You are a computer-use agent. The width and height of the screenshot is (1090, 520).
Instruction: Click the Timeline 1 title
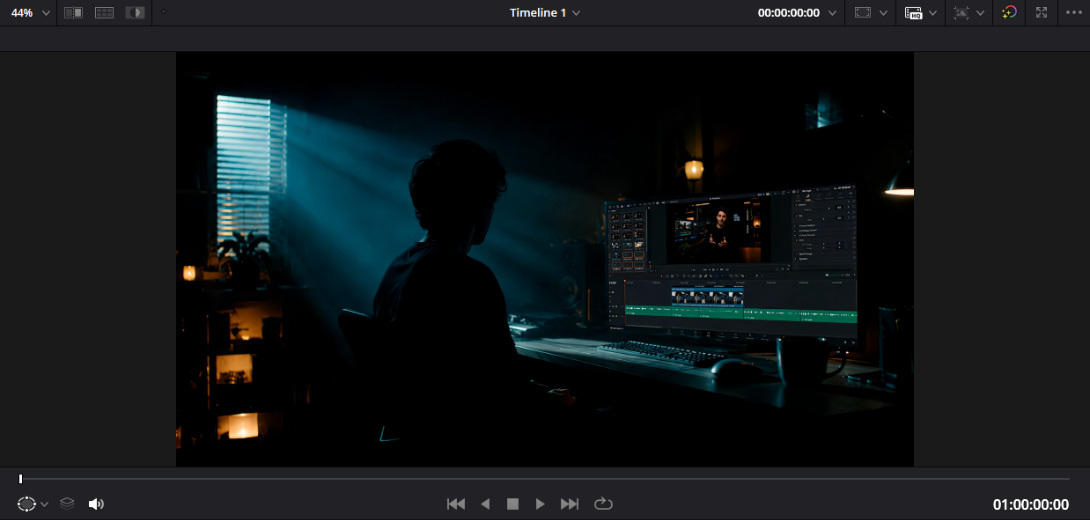tap(537, 13)
